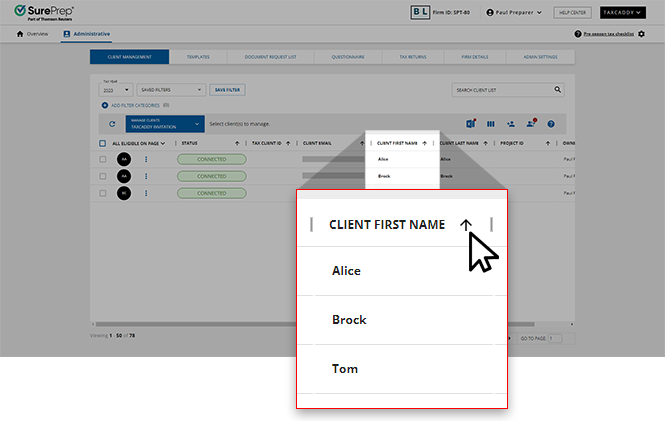Click the avatar circle on Alice's row
The height and width of the screenshot is (421, 665).
click(x=124, y=159)
